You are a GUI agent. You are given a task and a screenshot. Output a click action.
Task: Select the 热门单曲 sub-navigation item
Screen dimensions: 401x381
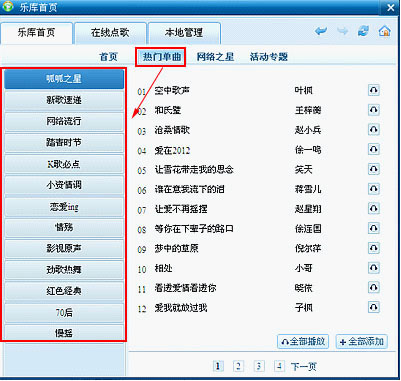tap(162, 57)
